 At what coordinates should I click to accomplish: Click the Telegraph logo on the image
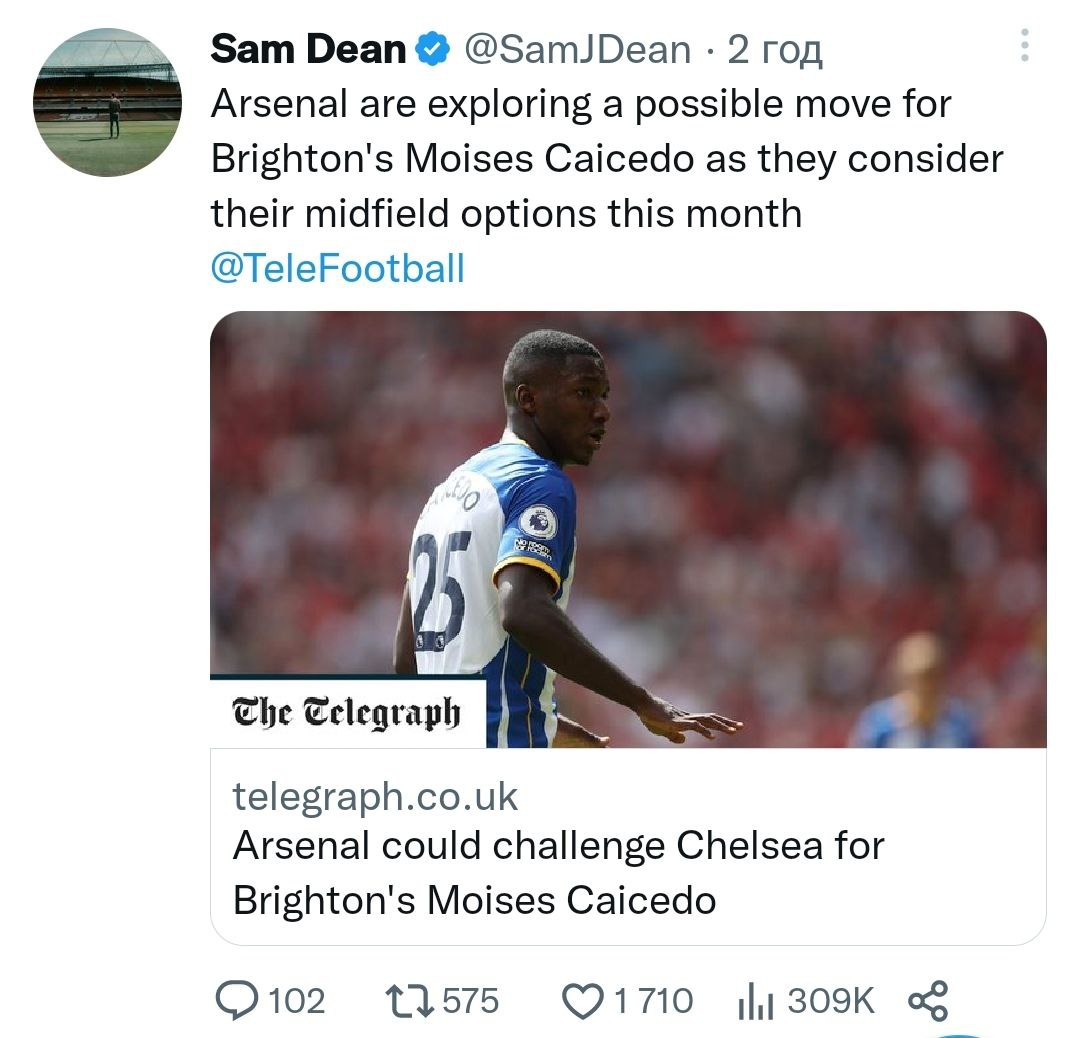[347, 713]
